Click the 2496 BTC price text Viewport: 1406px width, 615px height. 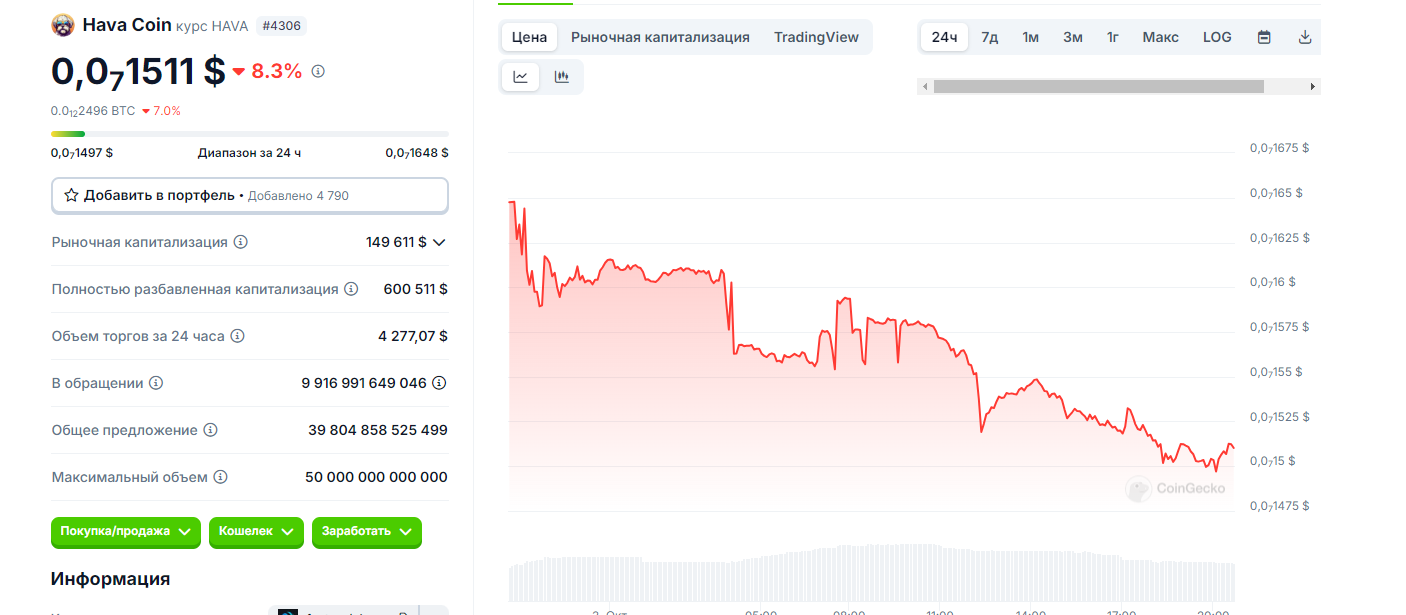pos(93,111)
